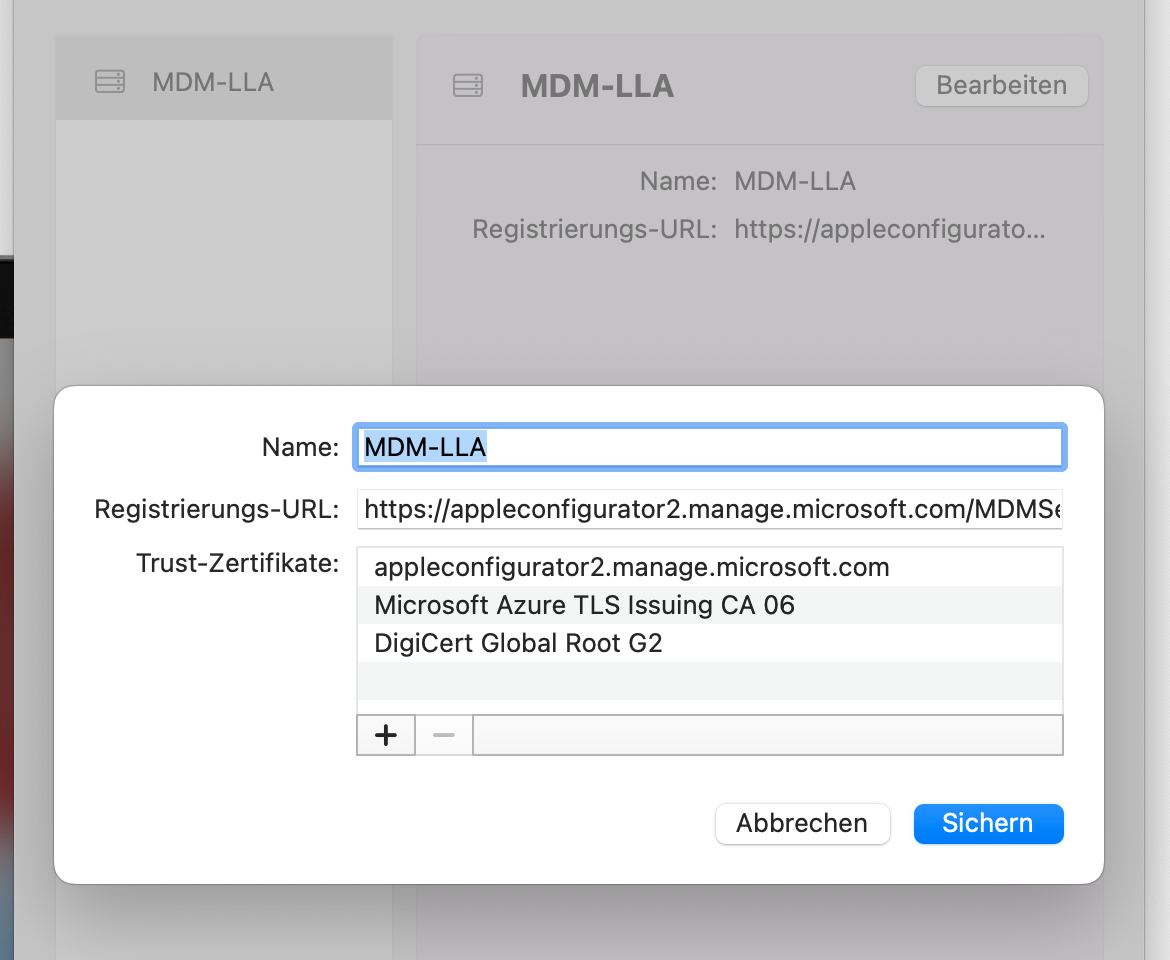Viewport: 1170px width, 960px height.
Task: Click the server icon beside MDM-LLA in sidebar
Action: coord(110,82)
